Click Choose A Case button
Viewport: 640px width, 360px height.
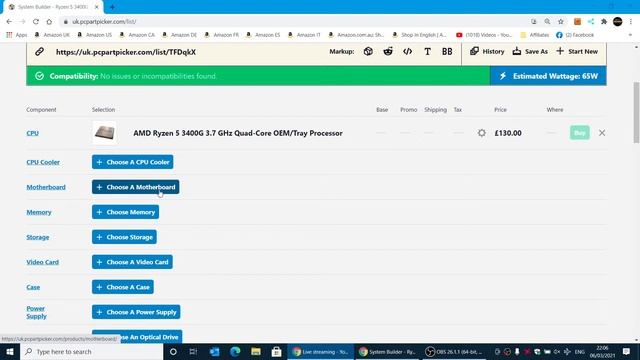tap(123, 287)
